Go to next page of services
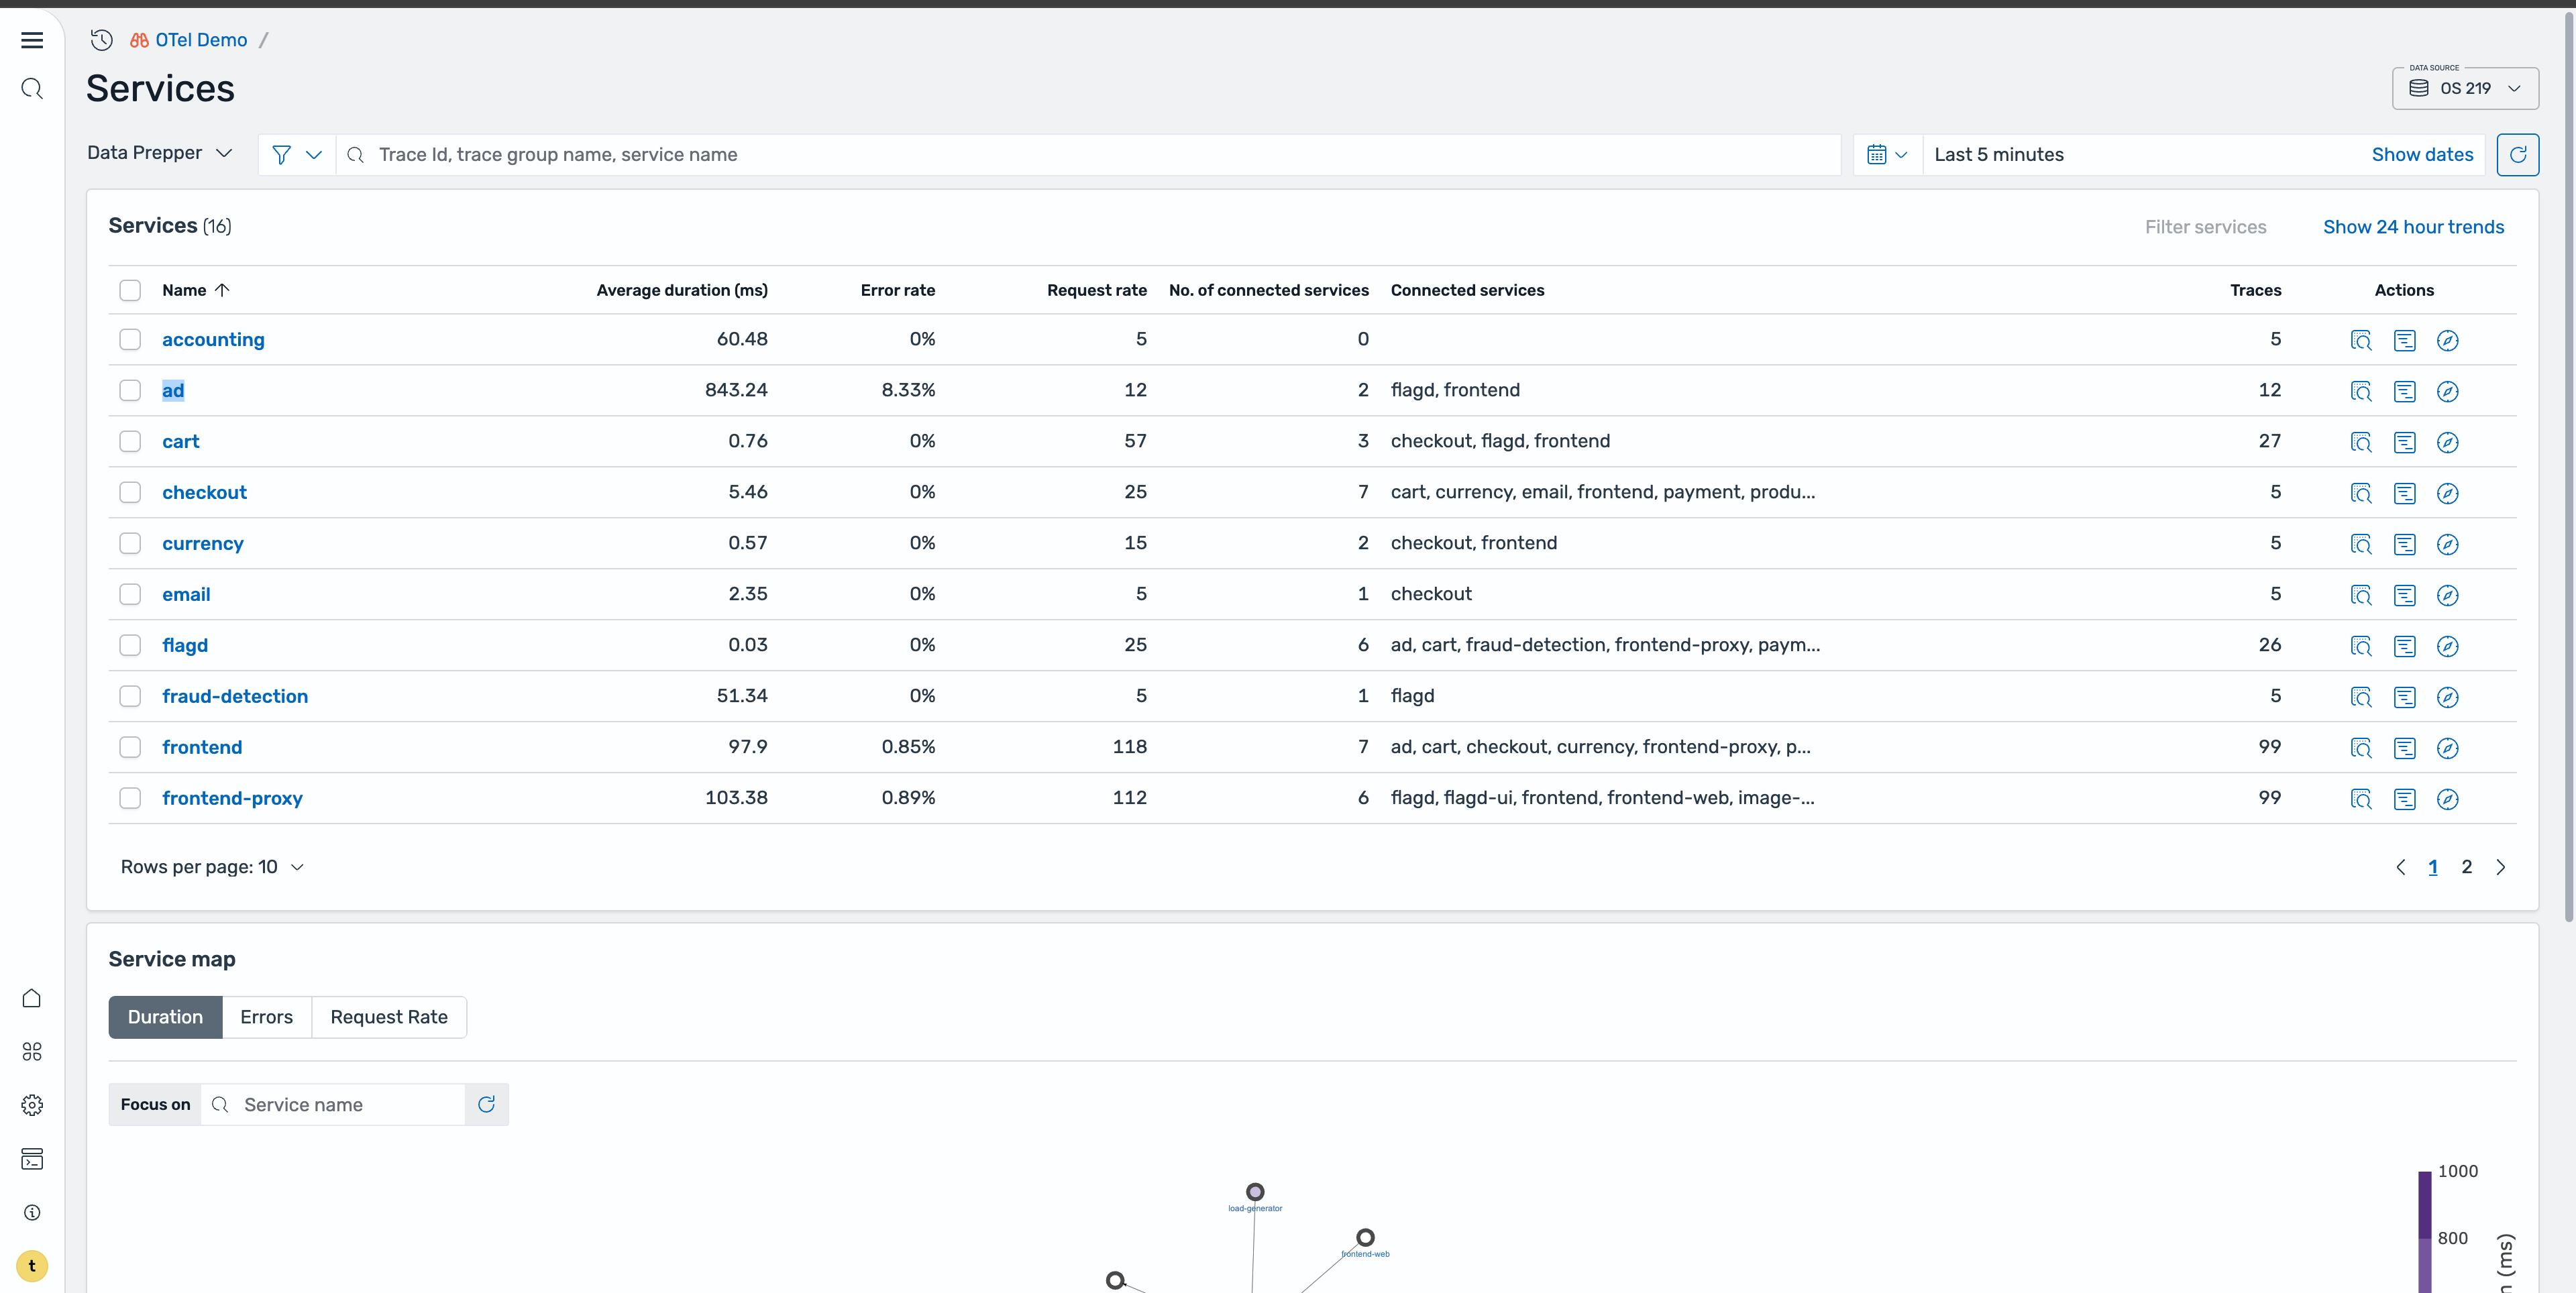Viewport: 2576px width, 1293px height. [2500, 867]
